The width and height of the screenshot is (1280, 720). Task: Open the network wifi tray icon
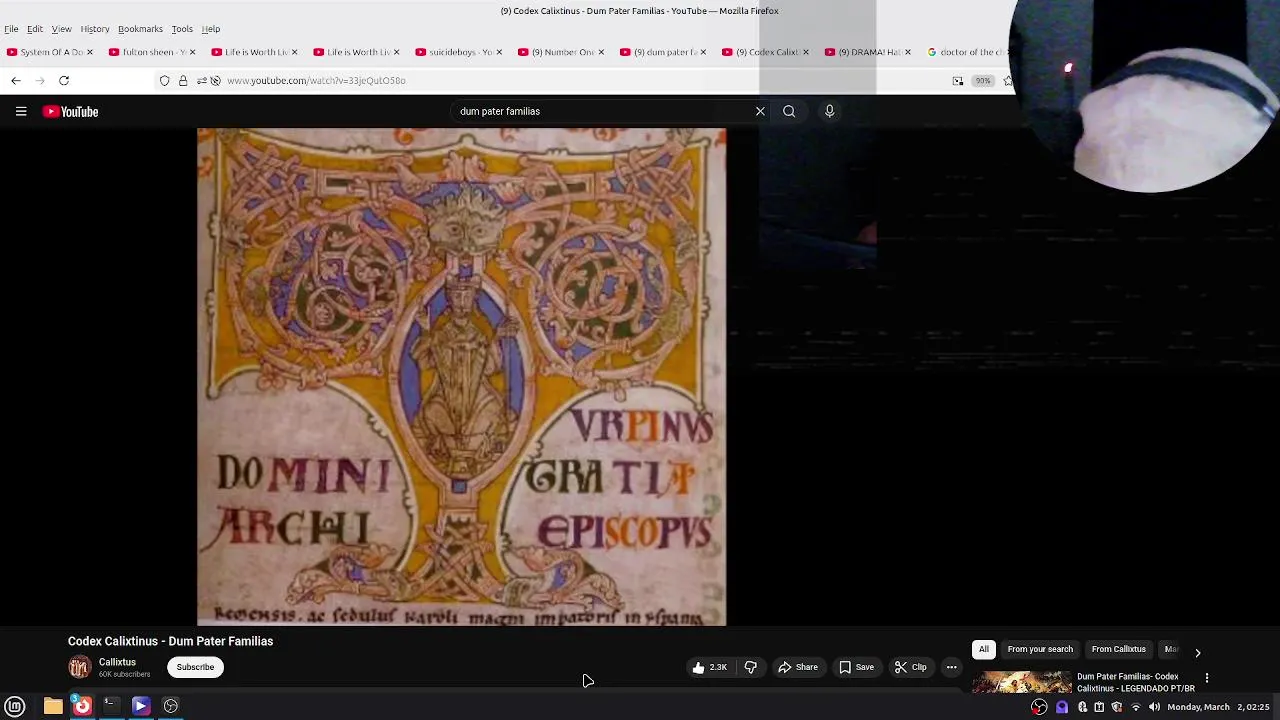[x=1135, y=707]
